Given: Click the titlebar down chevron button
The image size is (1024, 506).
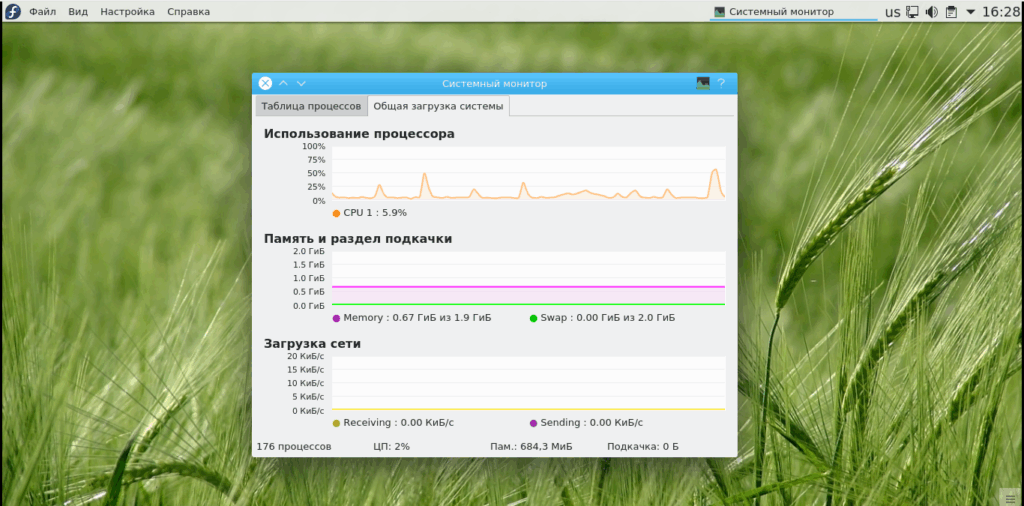Looking at the screenshot, I should (301, 84).
